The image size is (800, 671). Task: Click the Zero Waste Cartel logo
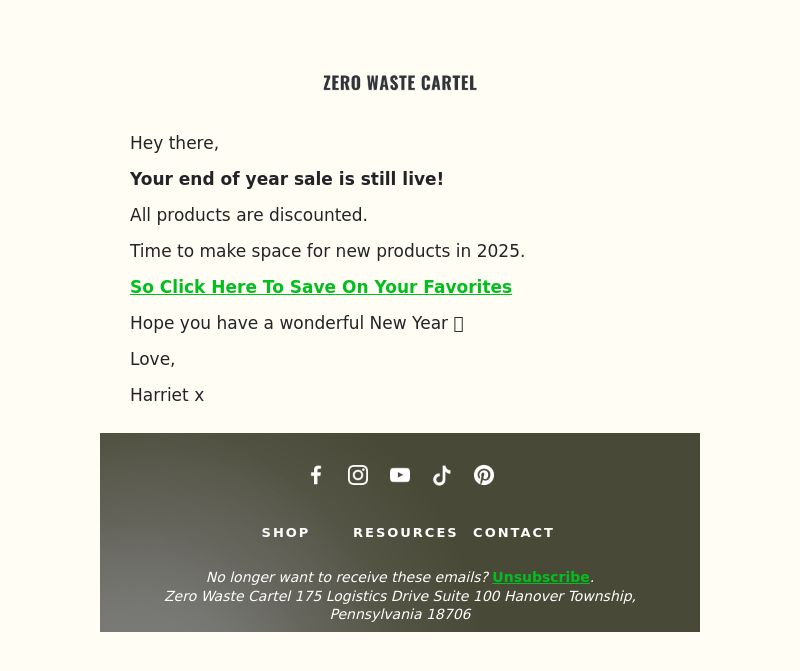[x=400, y=83]
